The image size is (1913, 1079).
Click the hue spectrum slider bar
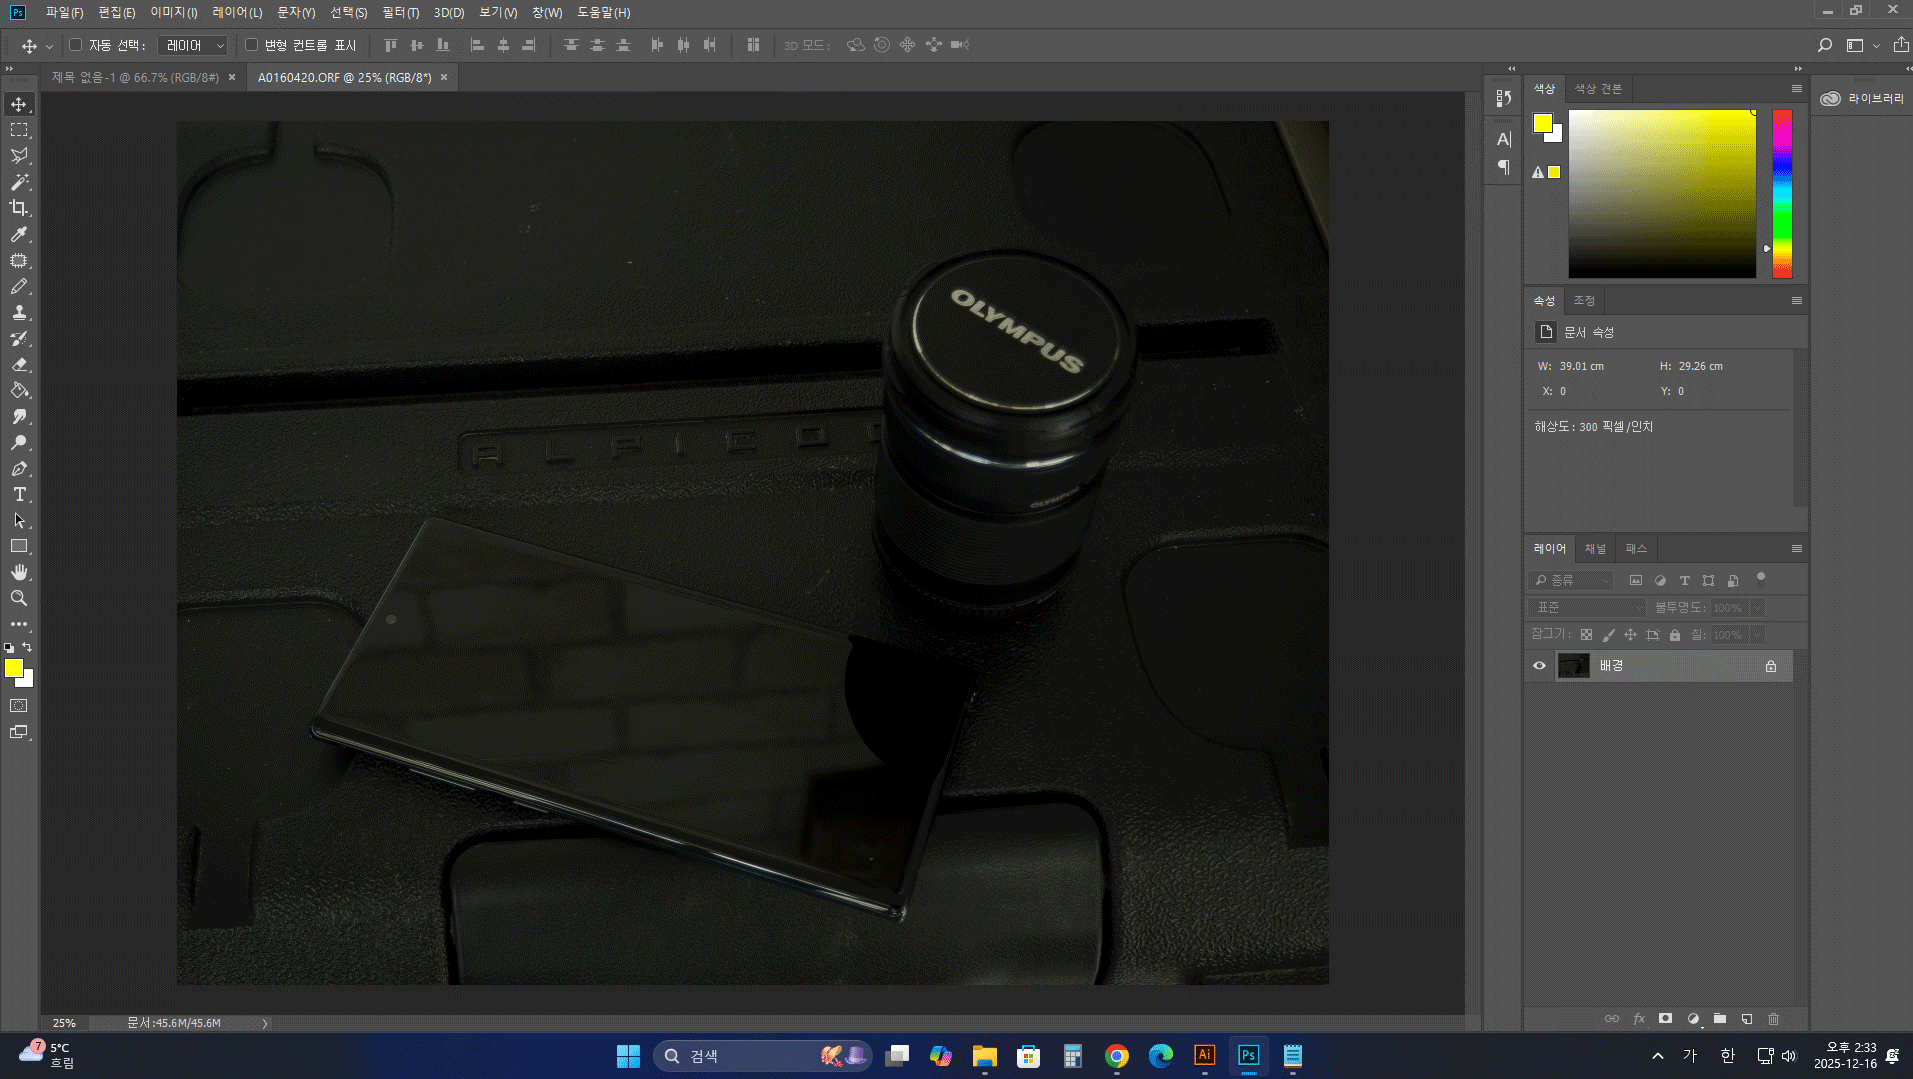pyautogui.click(x=1782, y=194)
